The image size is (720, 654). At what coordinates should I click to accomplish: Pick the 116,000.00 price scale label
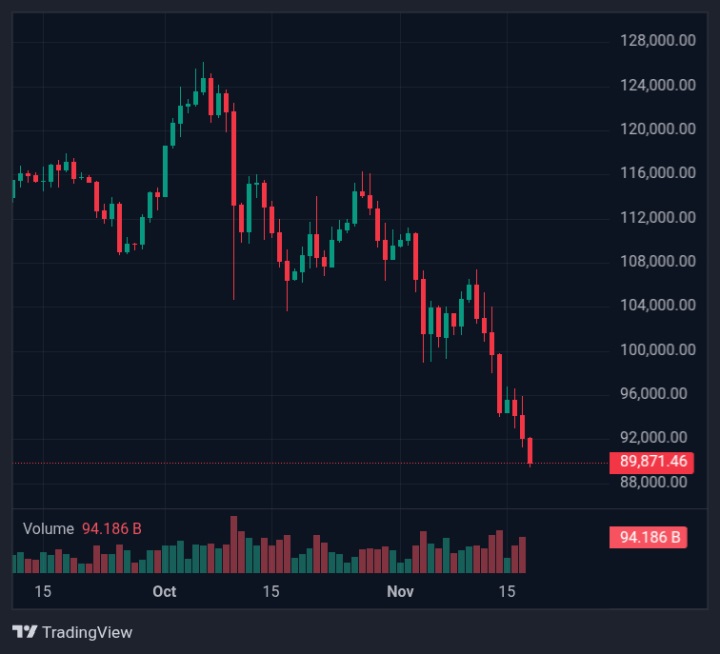tap(656, 172)
